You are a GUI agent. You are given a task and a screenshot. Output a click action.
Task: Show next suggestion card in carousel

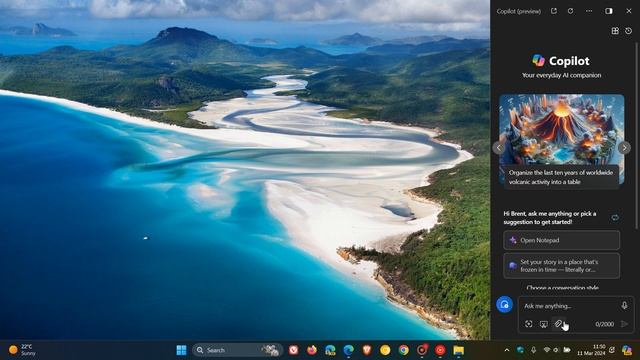pos(624,148)
